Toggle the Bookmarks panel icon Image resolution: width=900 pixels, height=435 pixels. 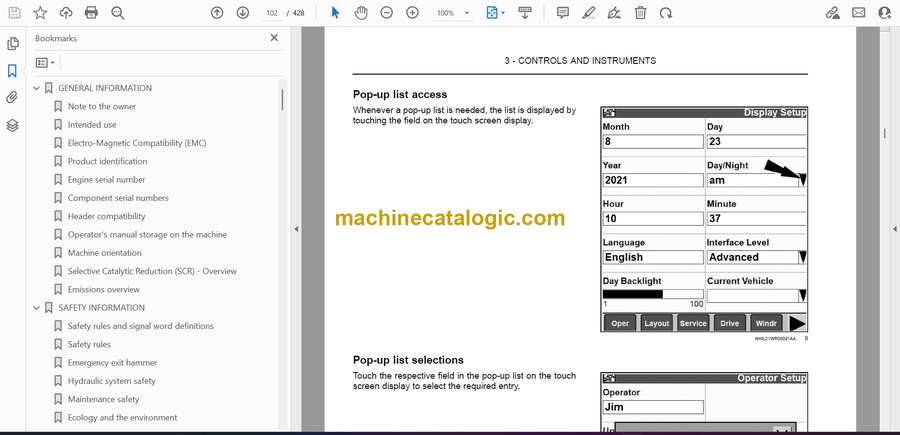click(x=12, y=71)
